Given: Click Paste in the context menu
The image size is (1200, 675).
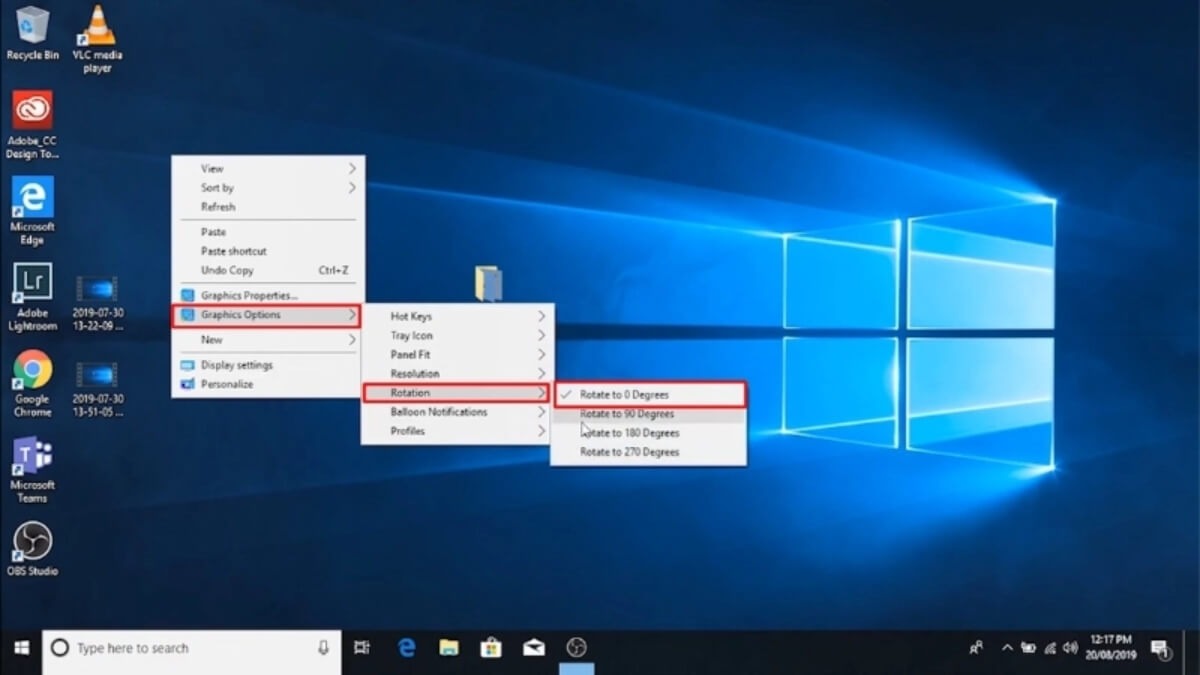Looking at the screenshot, I should (268, 232).
